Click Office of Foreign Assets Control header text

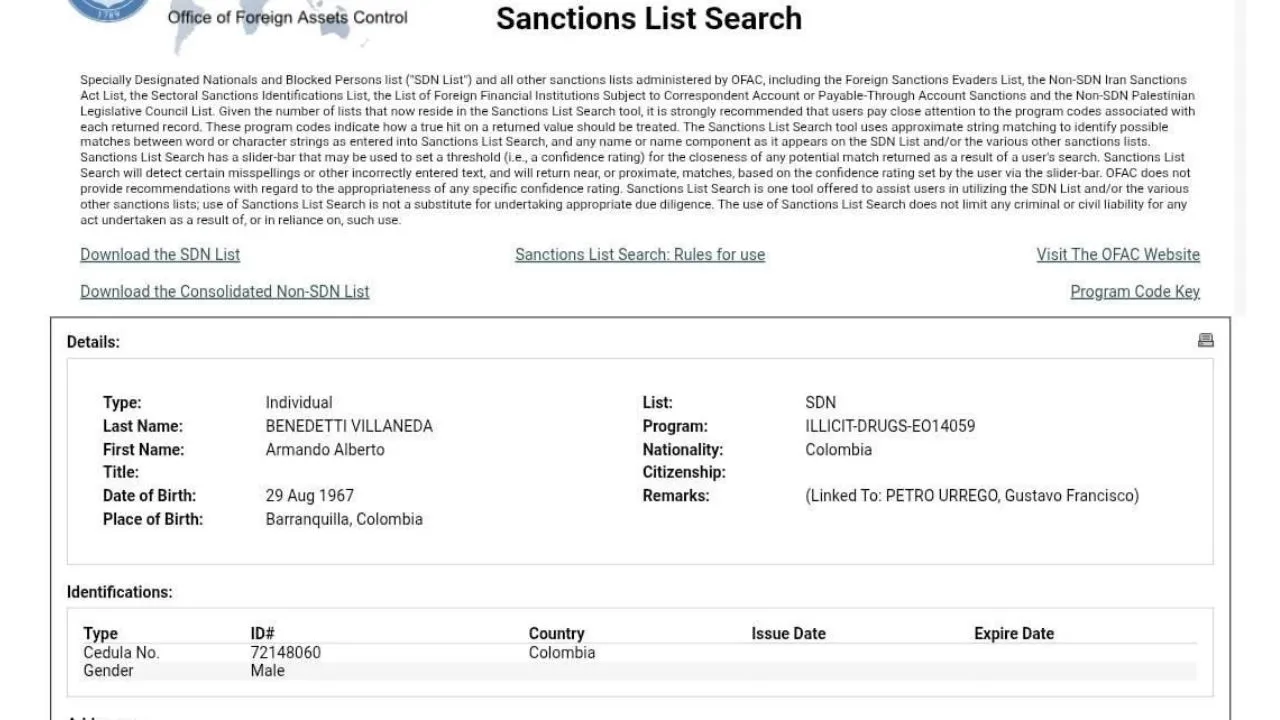(x=288, y=17)
